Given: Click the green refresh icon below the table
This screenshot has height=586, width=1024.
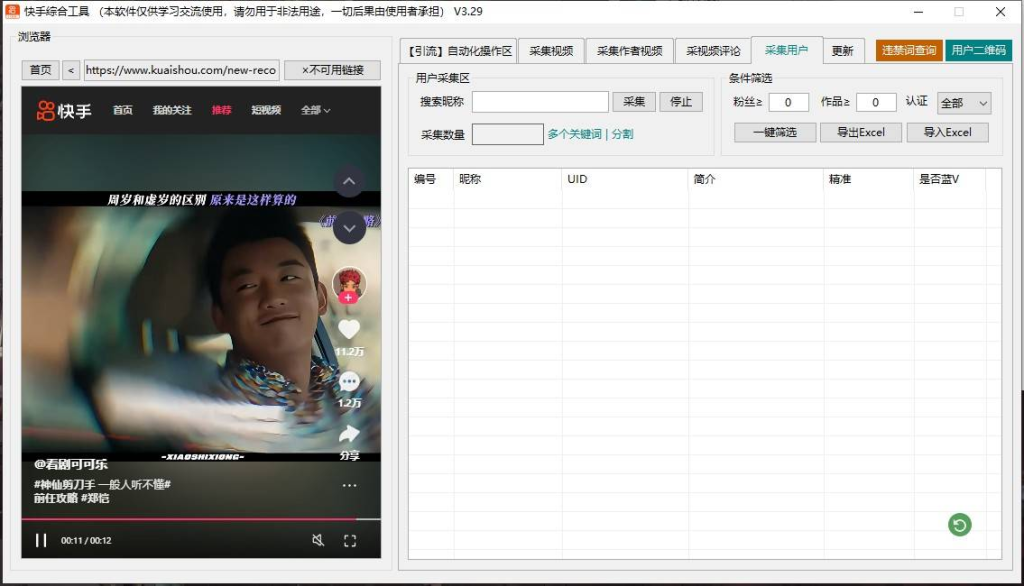Looking at the screenshot, I should pyautogui.click(x=959, y=524).
